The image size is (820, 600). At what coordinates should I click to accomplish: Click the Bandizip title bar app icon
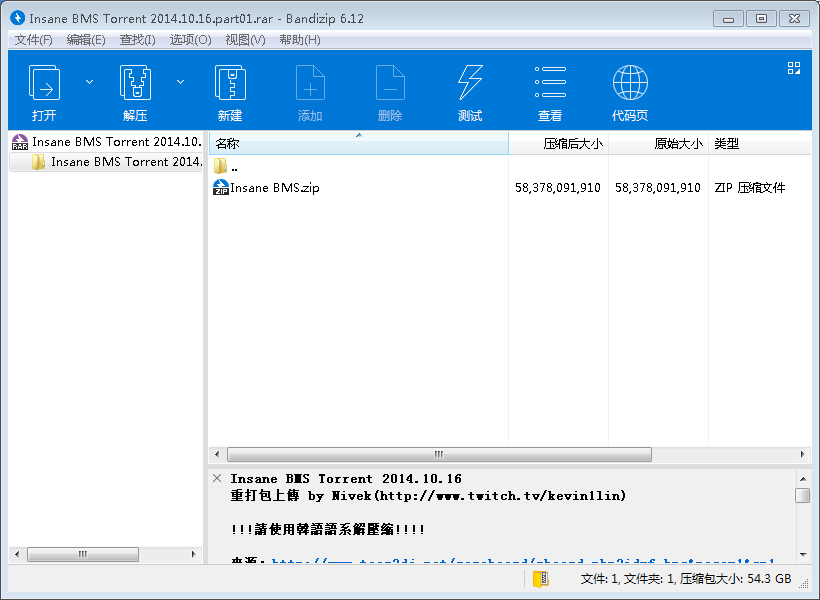coord(17,18)
